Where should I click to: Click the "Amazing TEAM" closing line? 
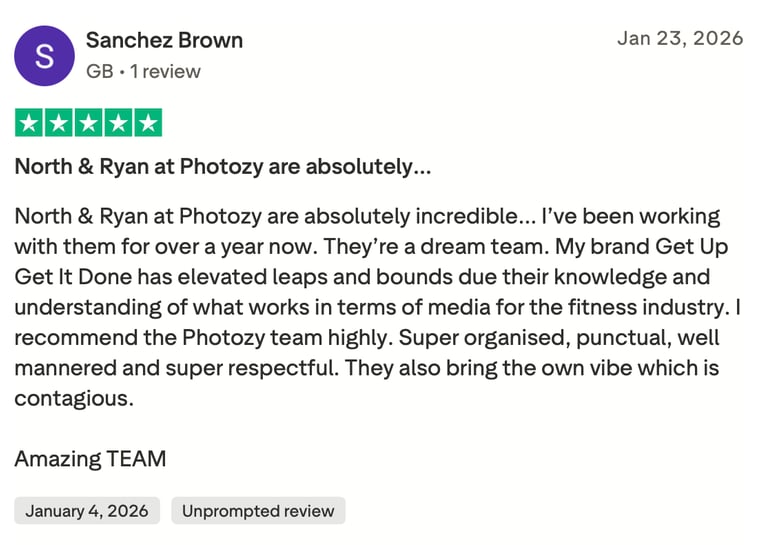click(90, 459)
